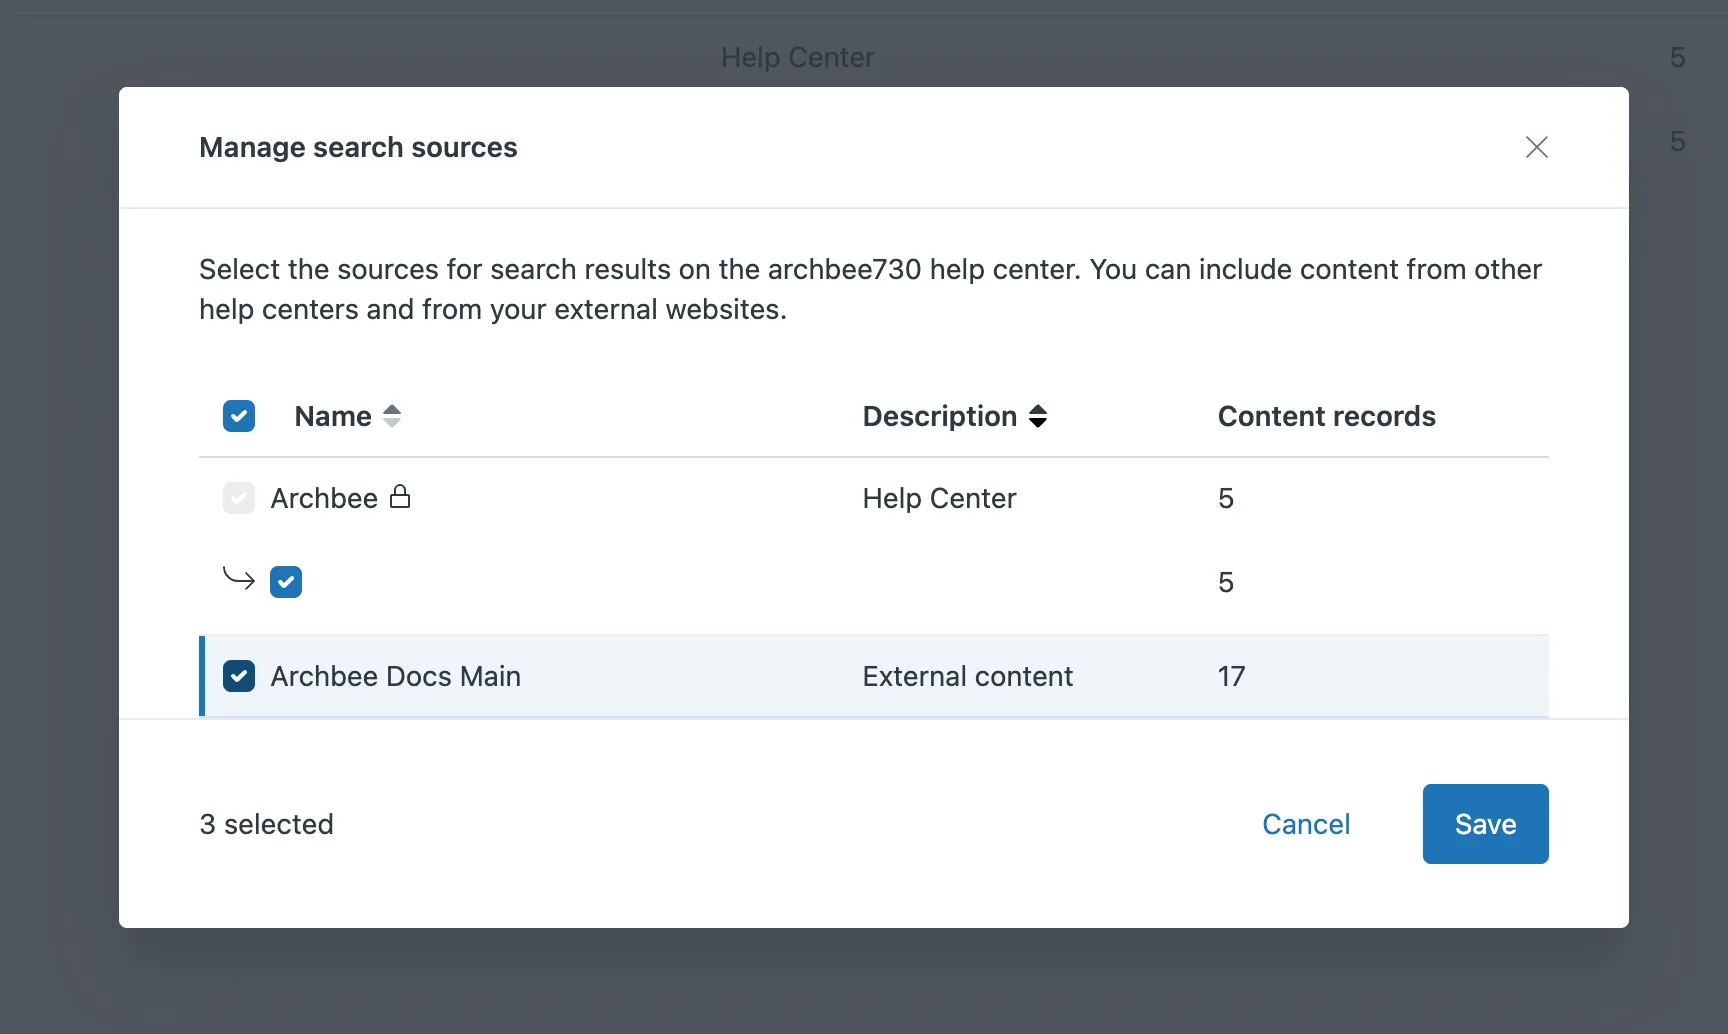Click the locked Archbee checkbox

pyautogui.click(x=239, y=498)
